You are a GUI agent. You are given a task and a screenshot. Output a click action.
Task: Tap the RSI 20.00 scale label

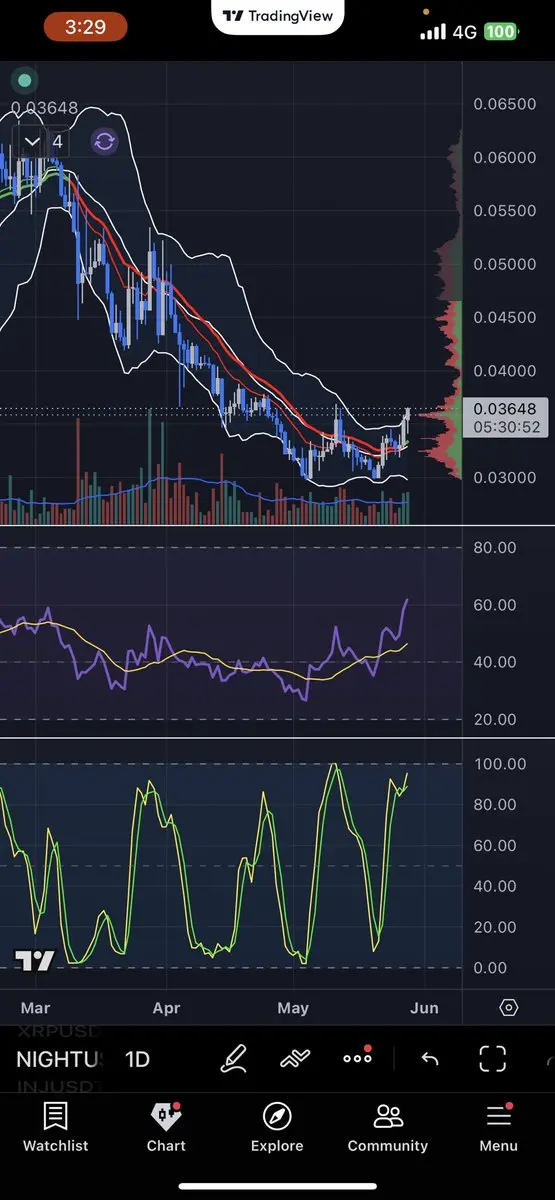pos(495,720)
